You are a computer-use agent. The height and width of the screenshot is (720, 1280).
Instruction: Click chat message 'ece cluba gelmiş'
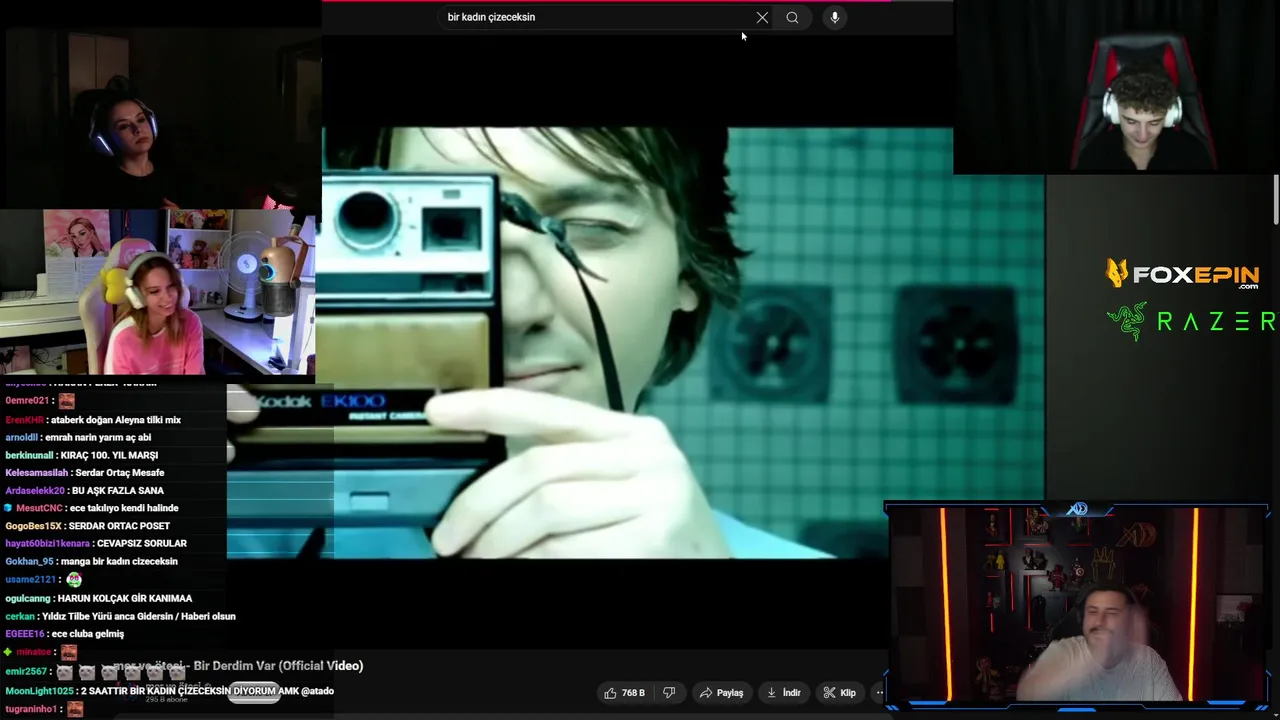point(87,634)
